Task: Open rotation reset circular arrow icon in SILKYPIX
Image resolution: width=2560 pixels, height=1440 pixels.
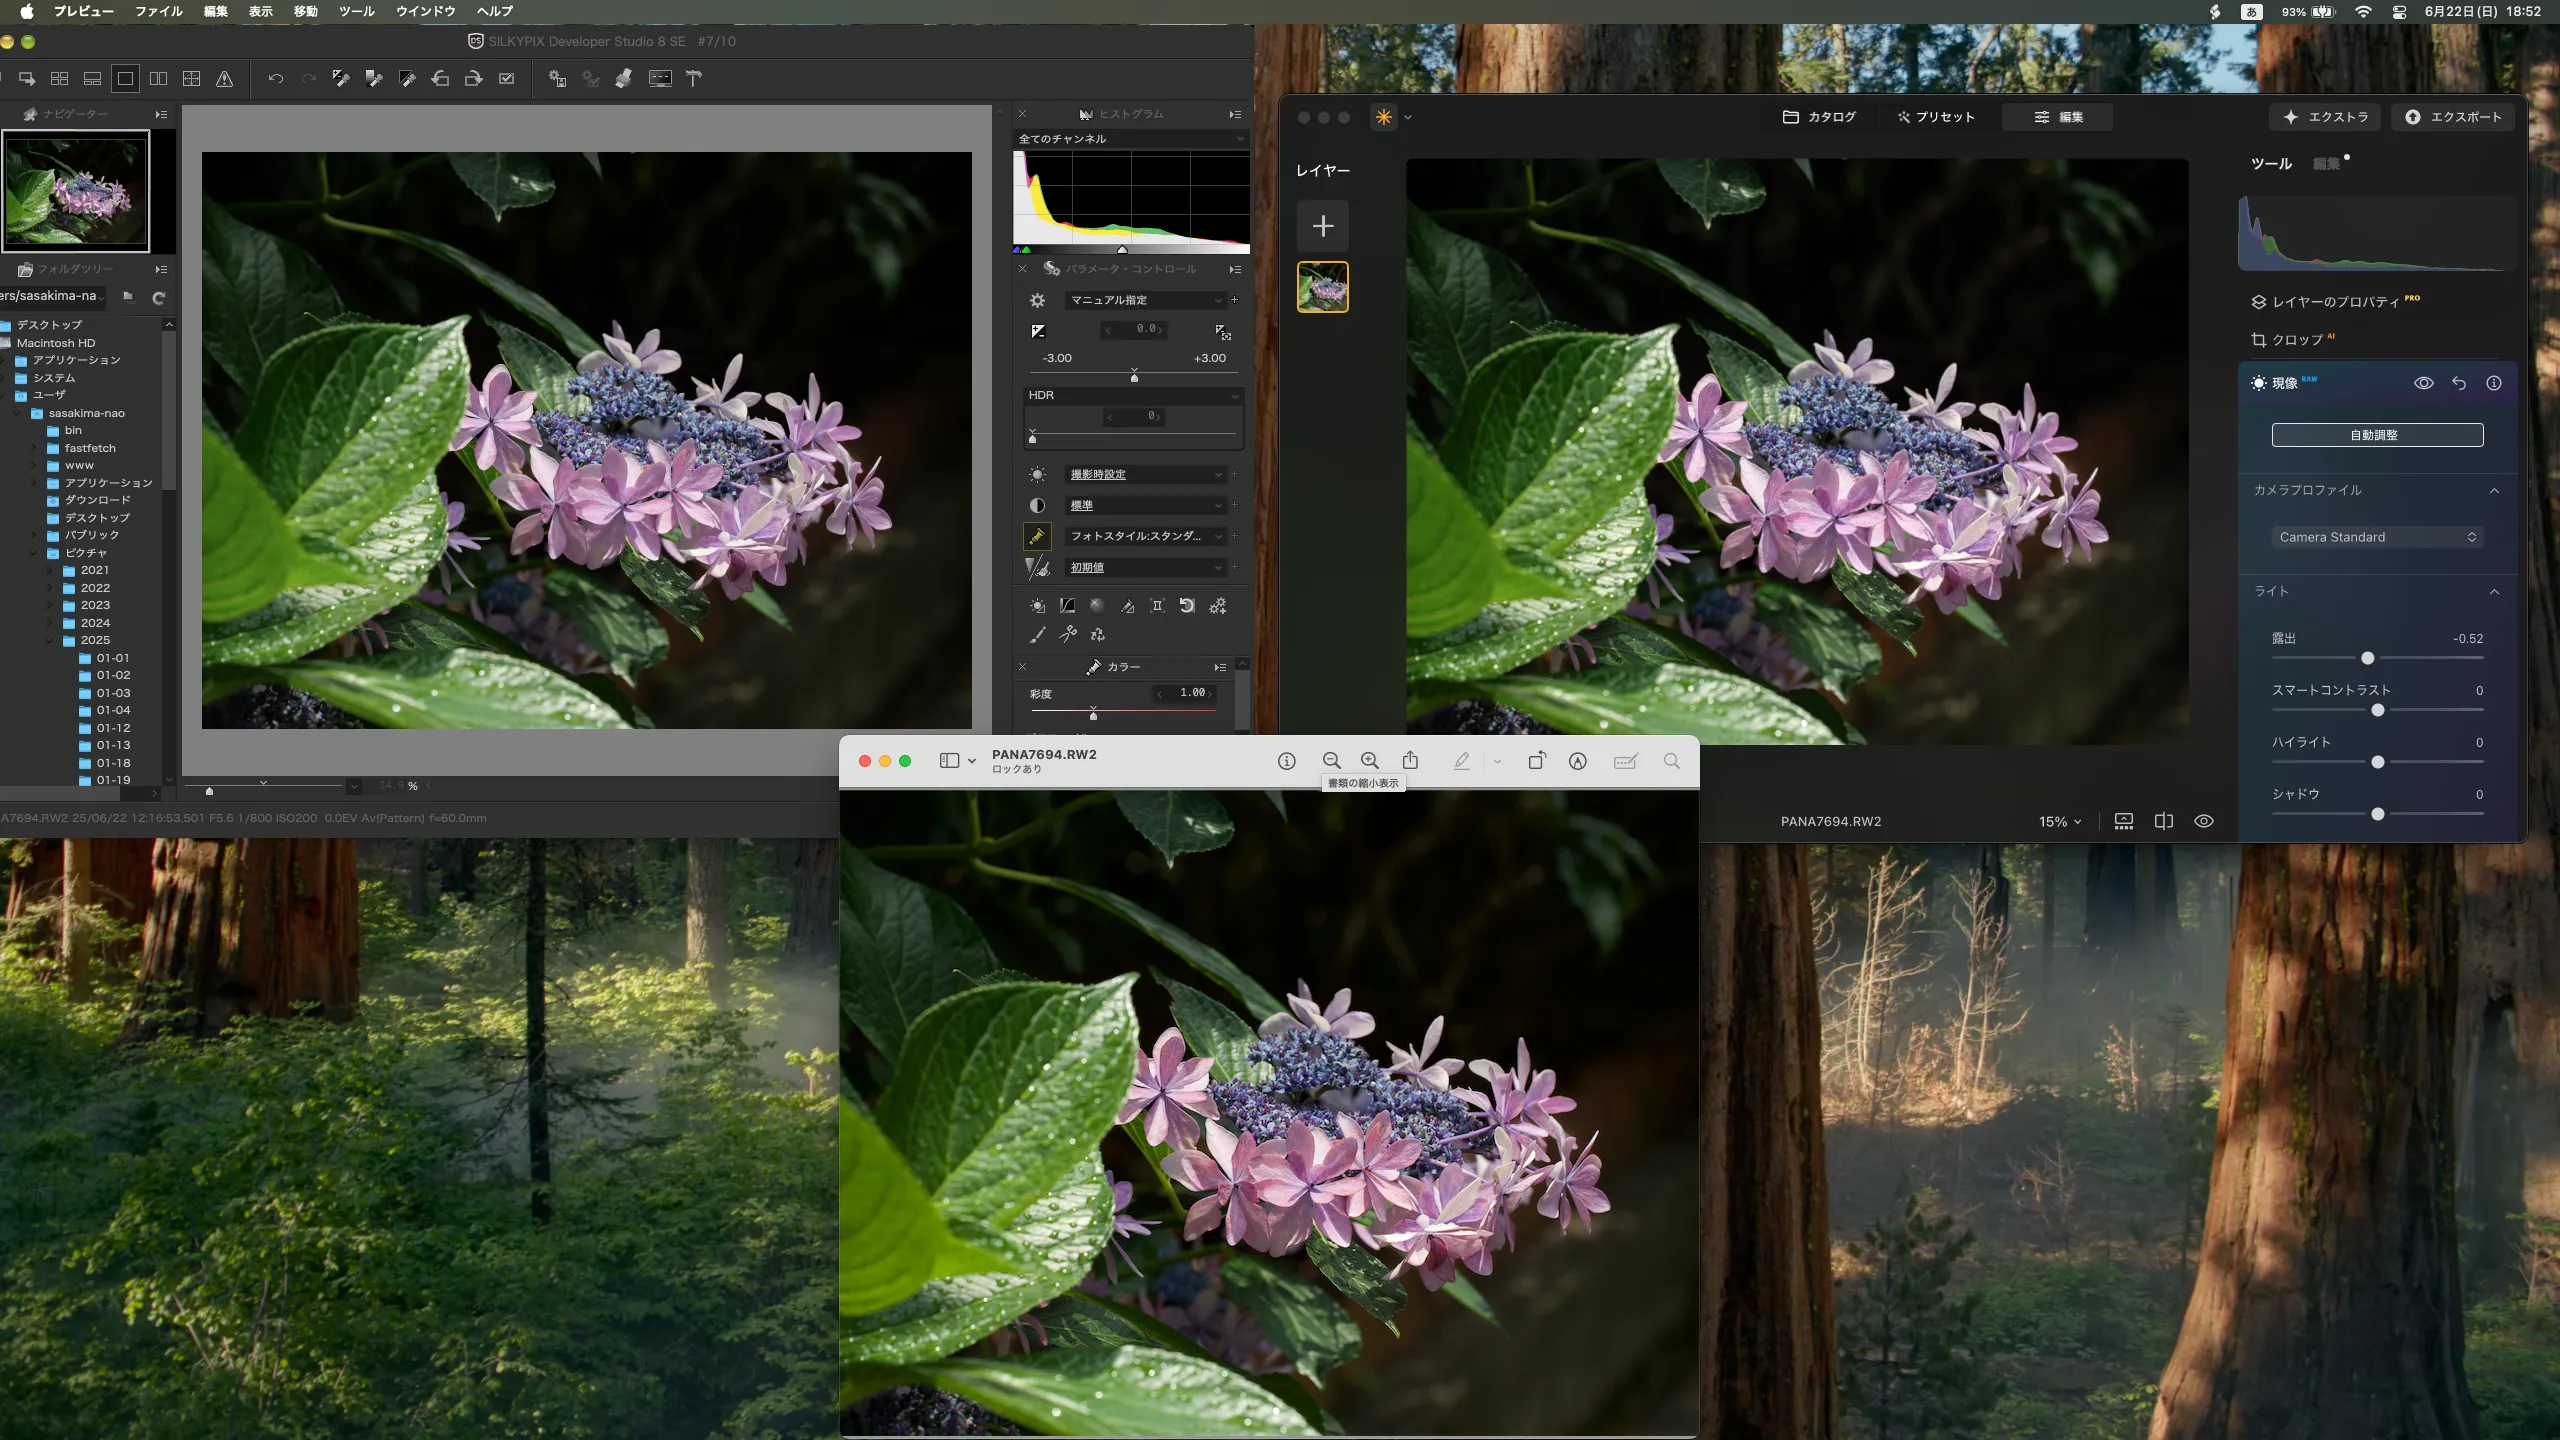Action: click(x=1187, y=605)
